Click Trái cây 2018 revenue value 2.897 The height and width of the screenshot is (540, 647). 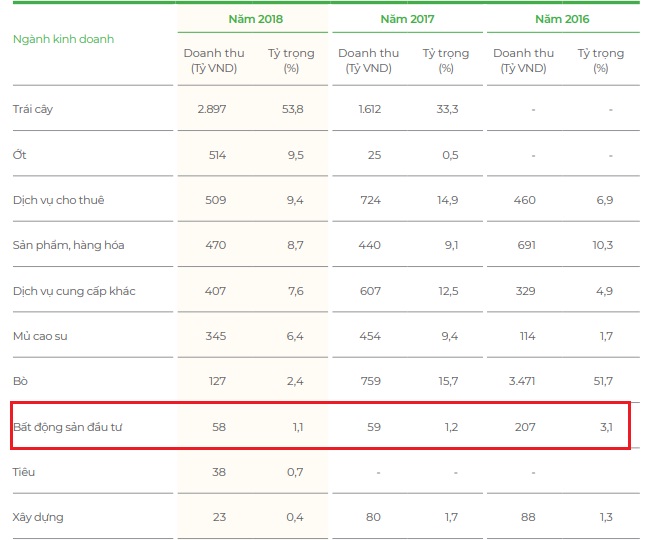pyautogui.click(x=210, y=109)
